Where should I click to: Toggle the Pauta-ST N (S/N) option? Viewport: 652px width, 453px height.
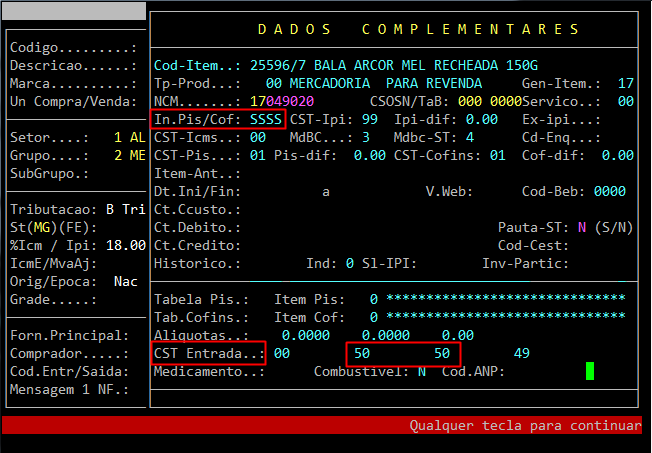582,227
